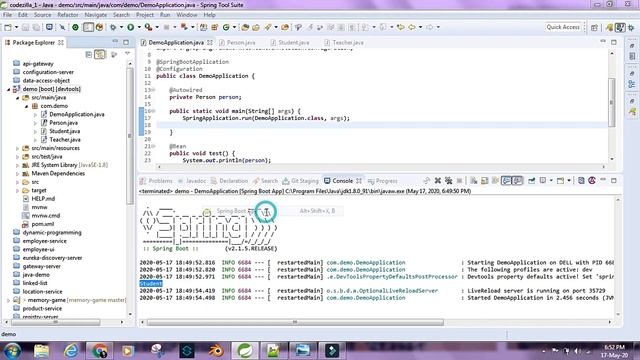640x360 pixels.
Task: Select pom.xml in the project tree
Action: click(42, 224)
